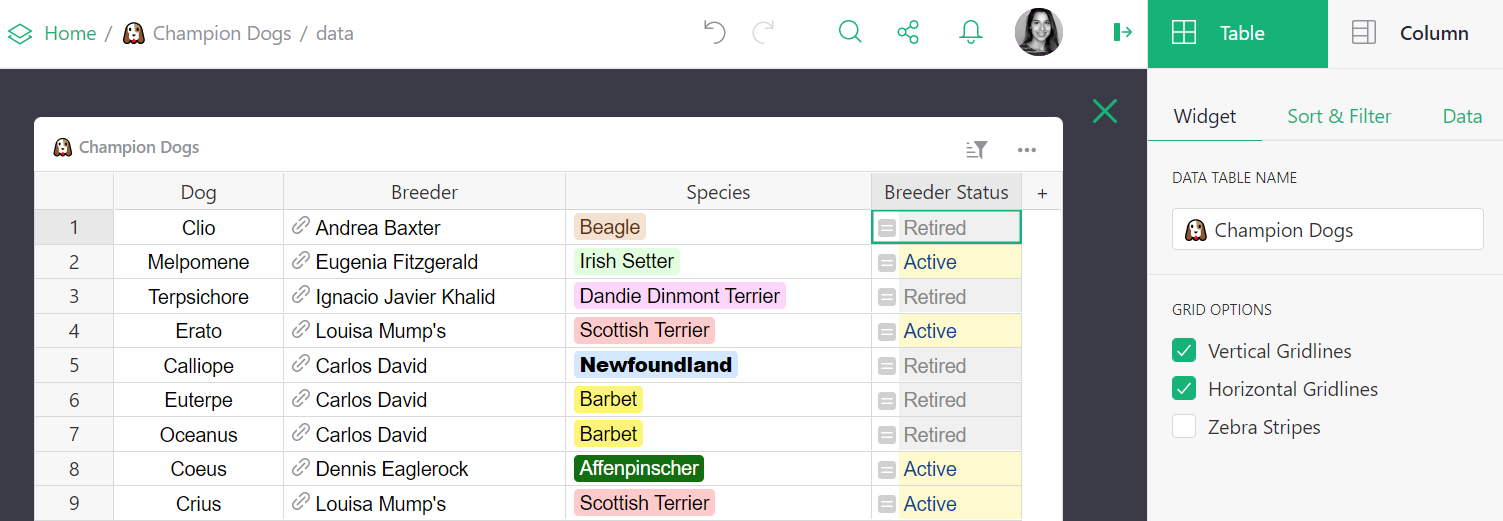The image size is (1503, 521).
Task: Open the share menu icon
Action: click(x=908, y=33)
